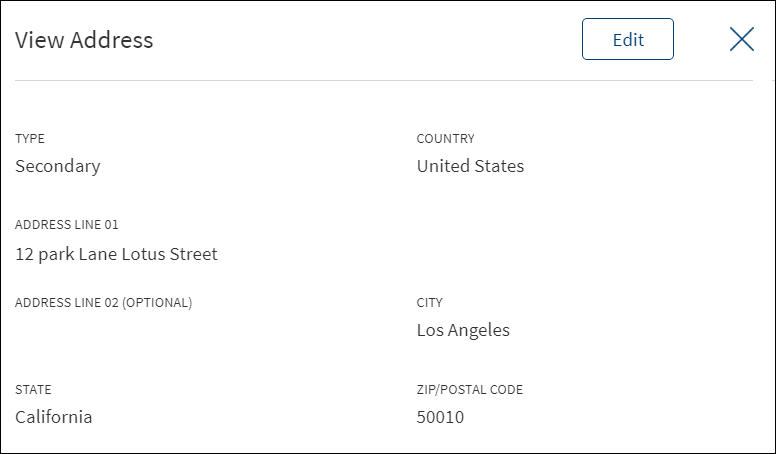Select the Los Angeles city value
The image size is (776, 454).
pyautogui.click(x=463, y=330)
